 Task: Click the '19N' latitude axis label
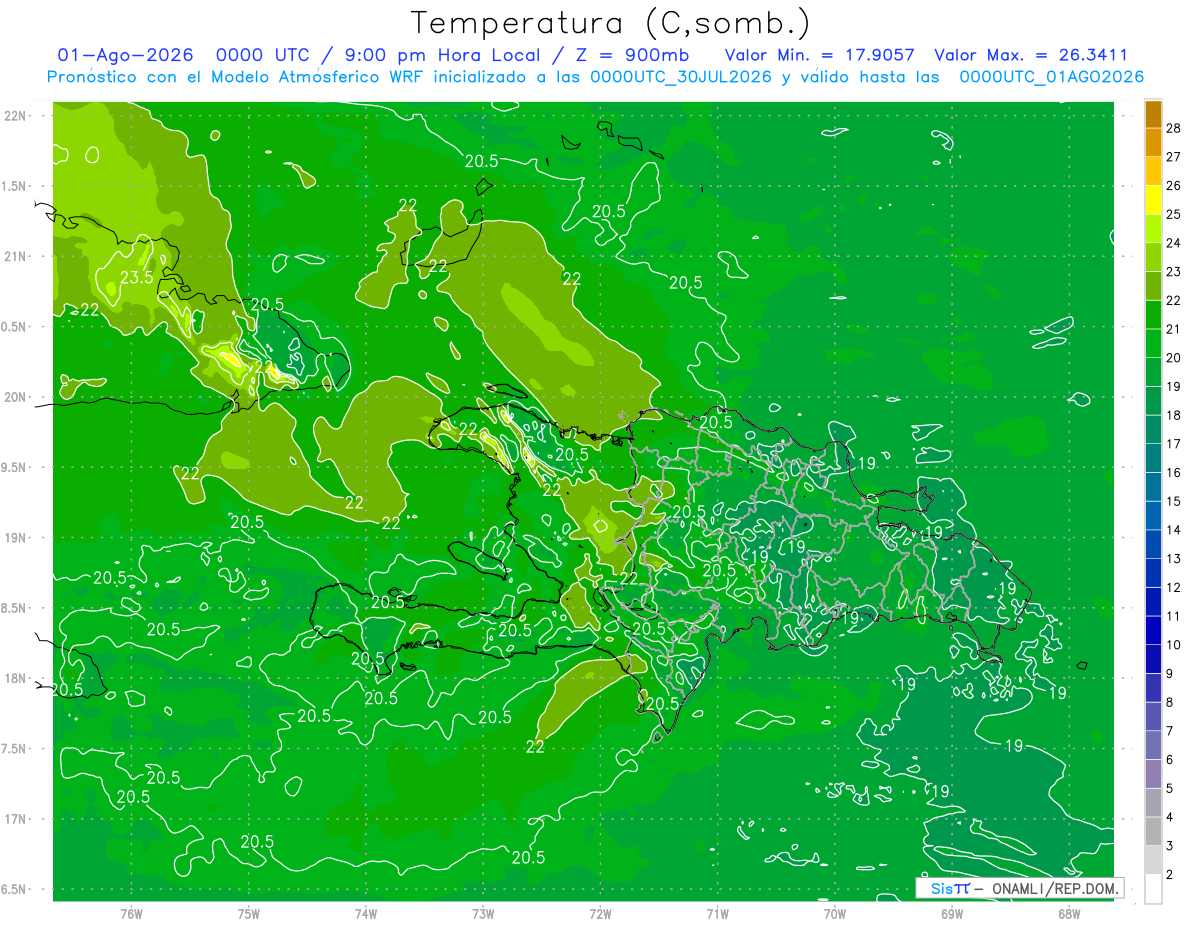(17, 538)
